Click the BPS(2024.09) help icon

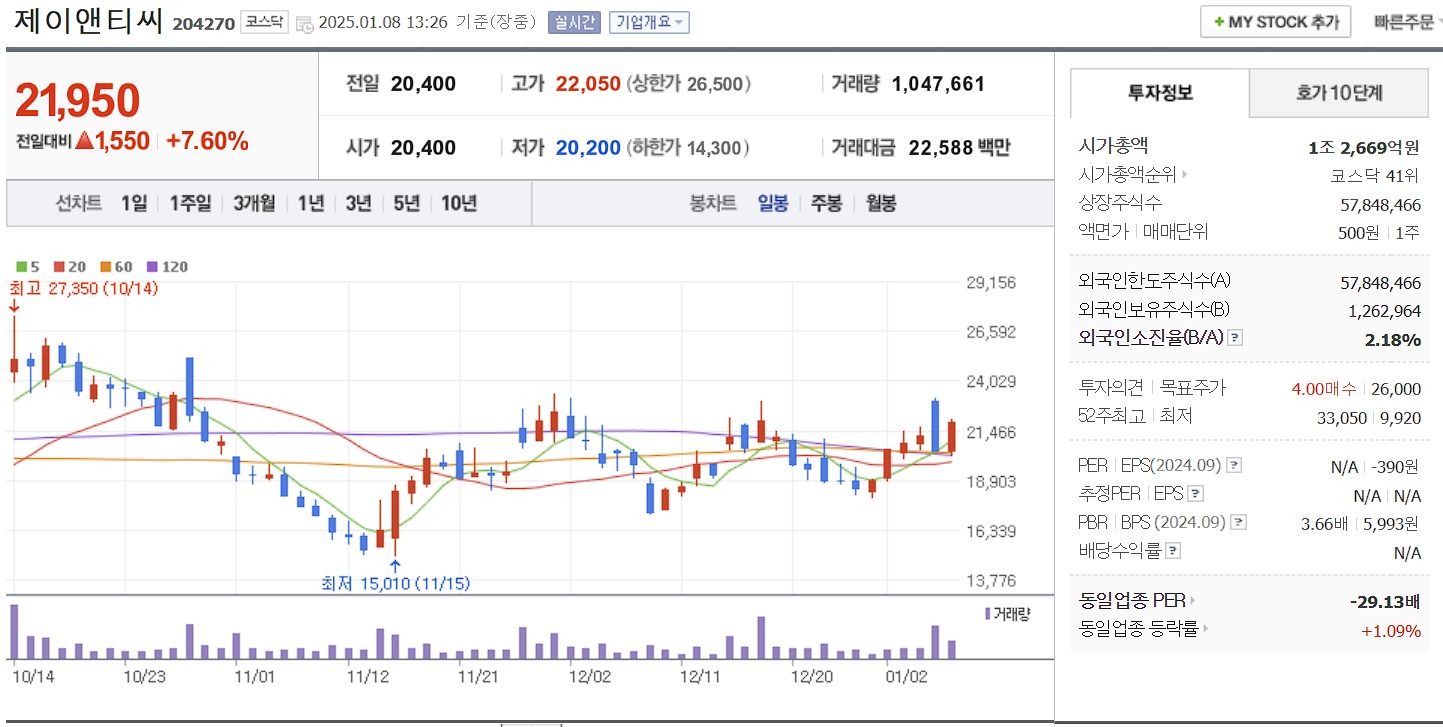[1238, 521]
